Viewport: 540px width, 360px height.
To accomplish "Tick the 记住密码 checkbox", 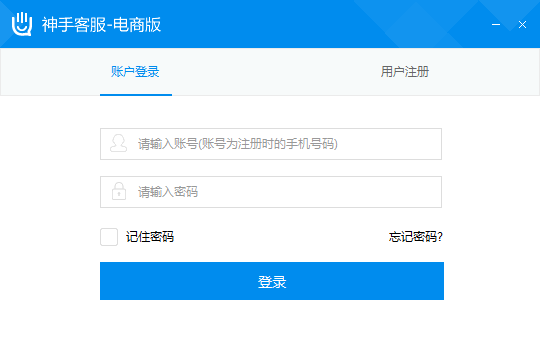I will click(x=109, y=237).
